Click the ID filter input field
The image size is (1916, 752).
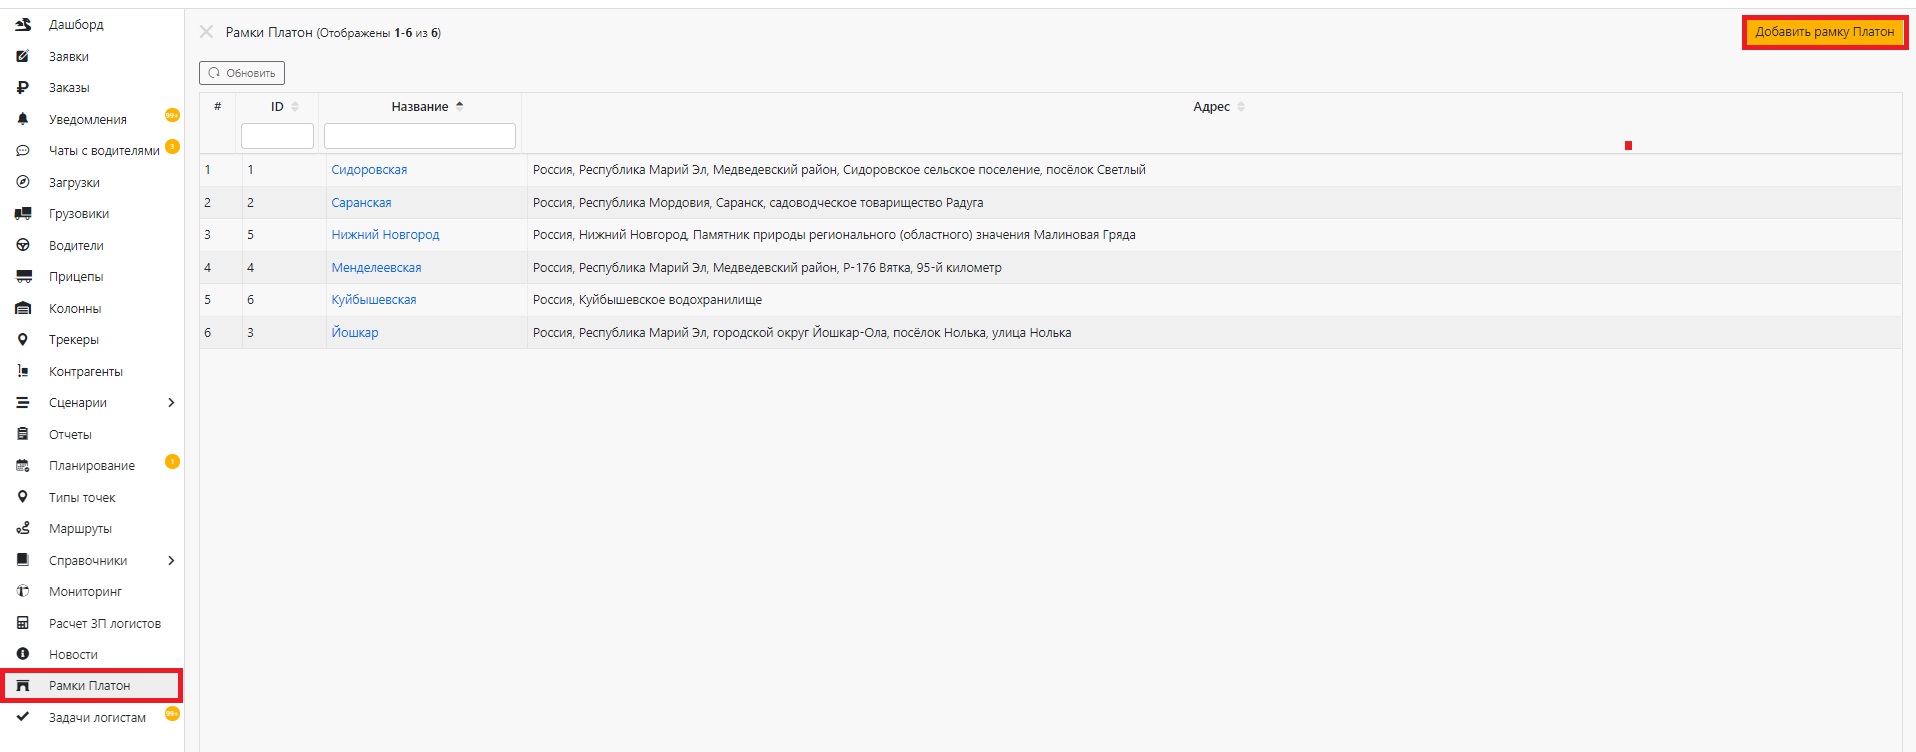tap(277, 136)
